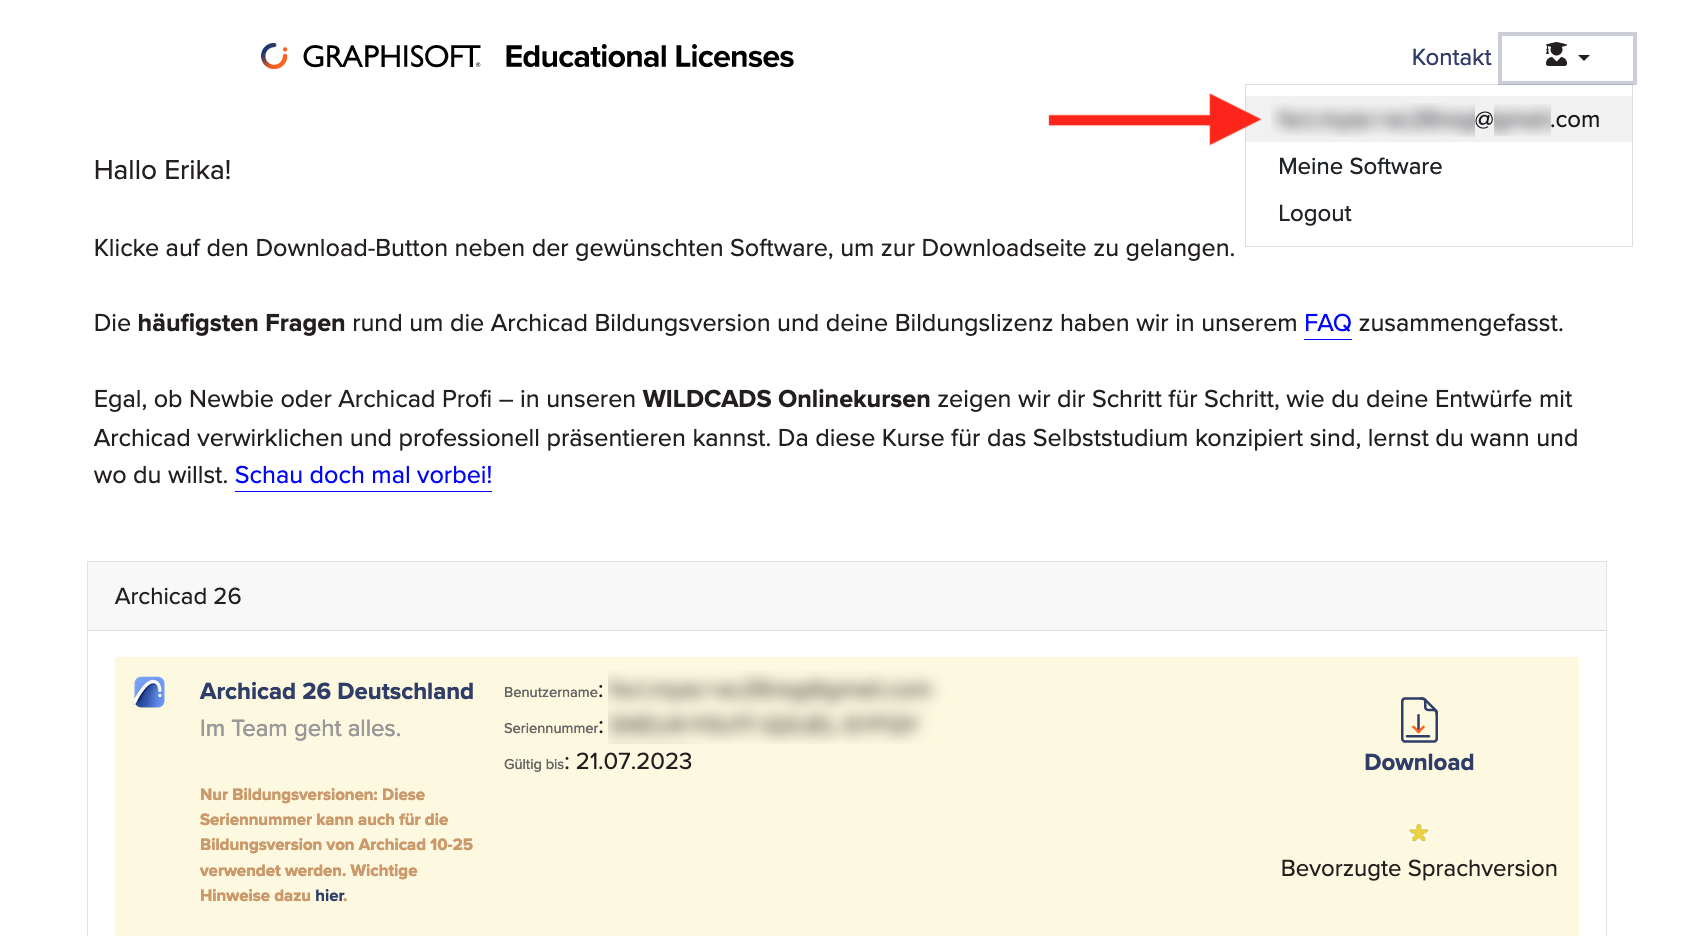Click the Graphisoft logo icon
The width and height of the screenshot is (1698, 936).
click(x=274, y=56)
